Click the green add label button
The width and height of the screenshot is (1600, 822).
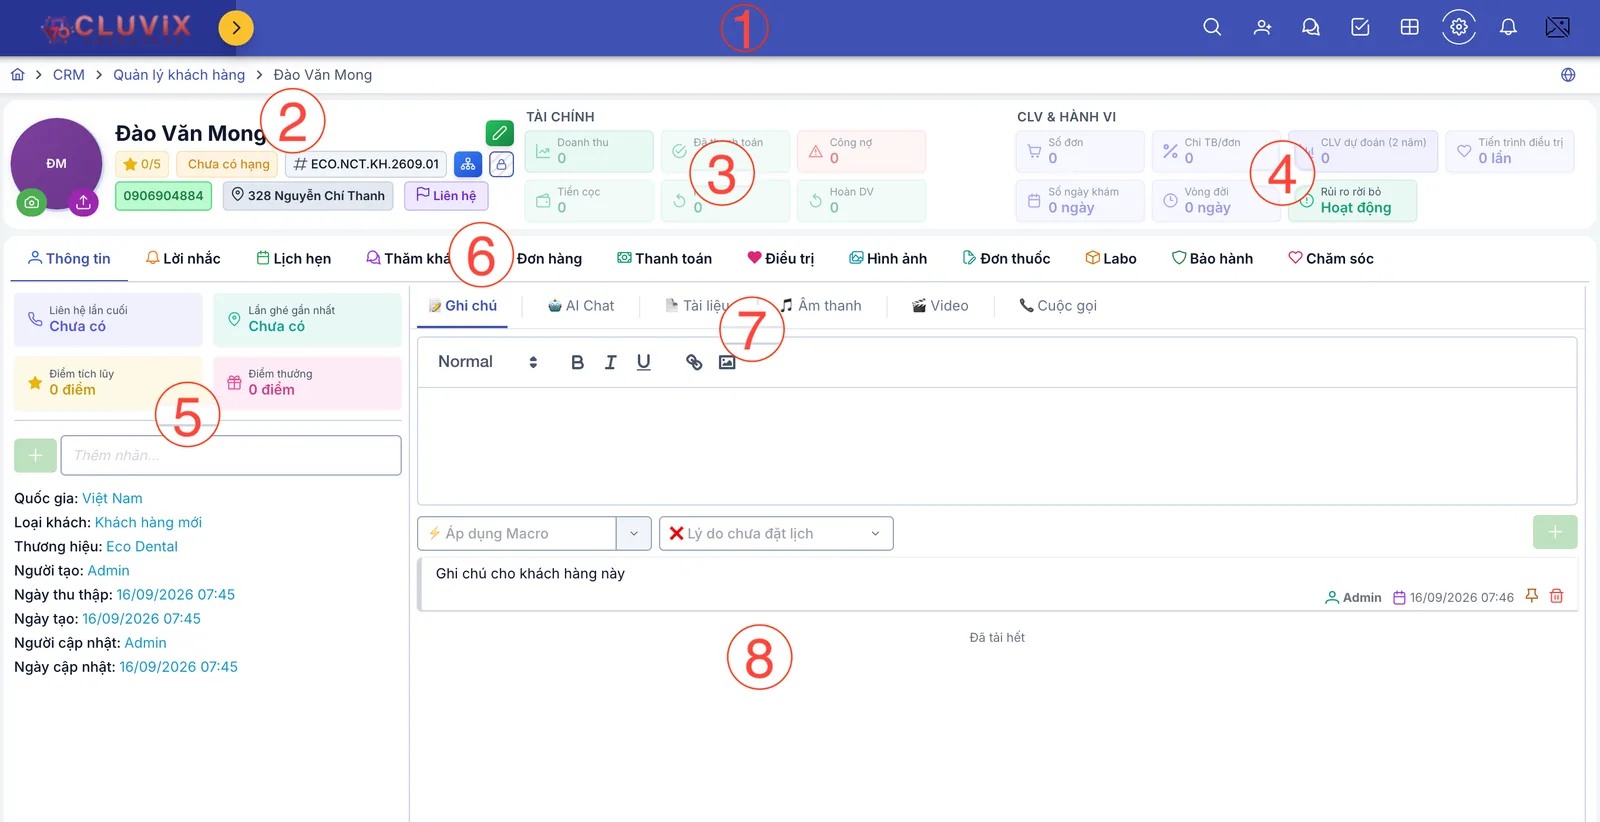tap(35, 455)
